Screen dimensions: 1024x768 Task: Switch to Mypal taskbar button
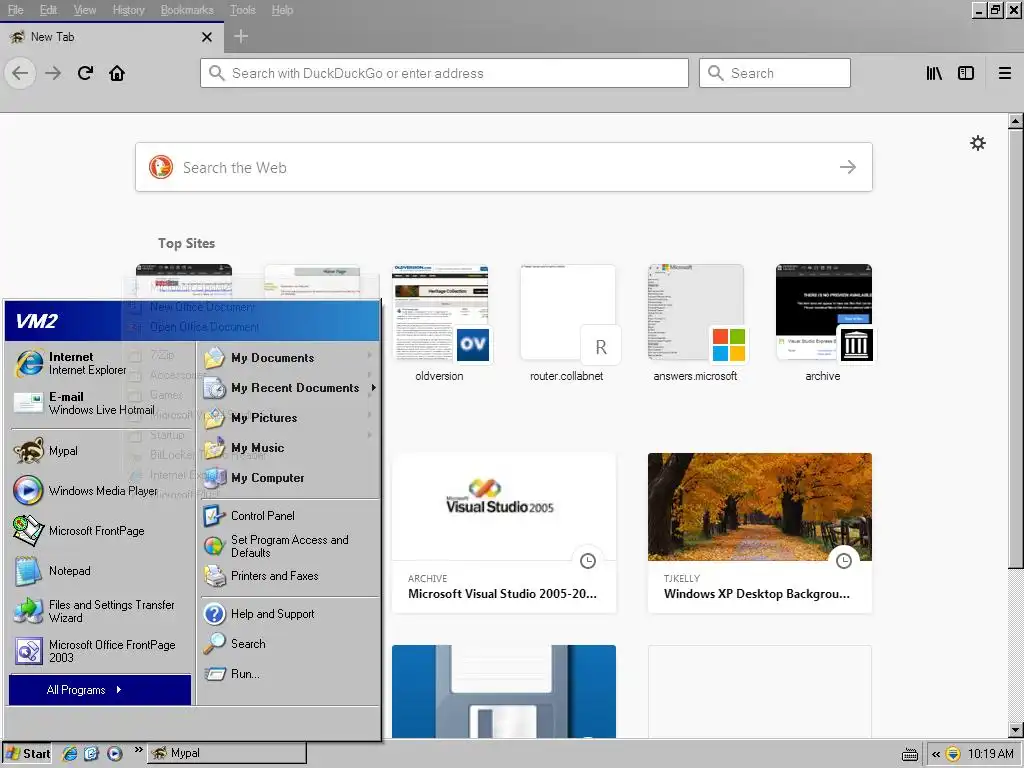coord(227,754)
